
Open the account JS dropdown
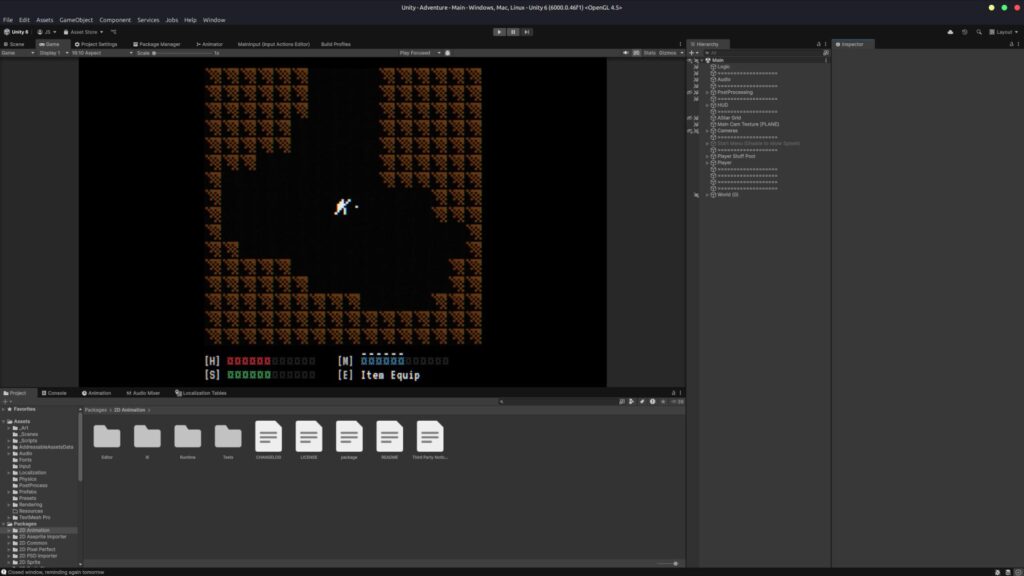pyautogui.click(x=47, y=32)
